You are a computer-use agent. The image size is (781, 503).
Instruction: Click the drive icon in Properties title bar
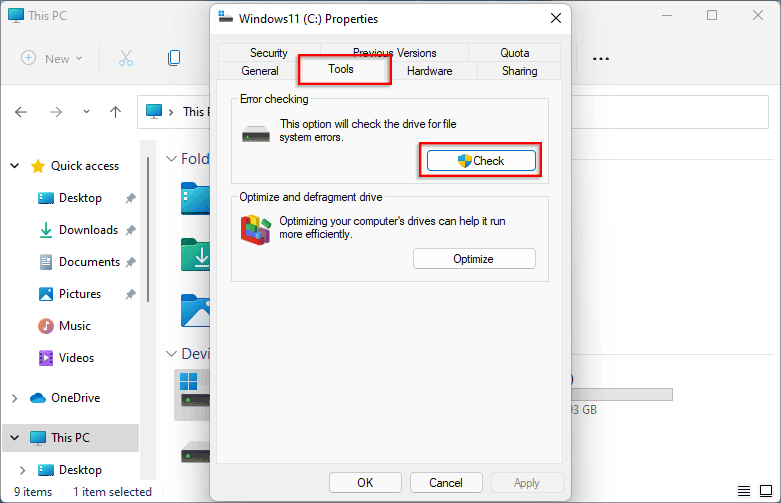click(x=225, y=17)
